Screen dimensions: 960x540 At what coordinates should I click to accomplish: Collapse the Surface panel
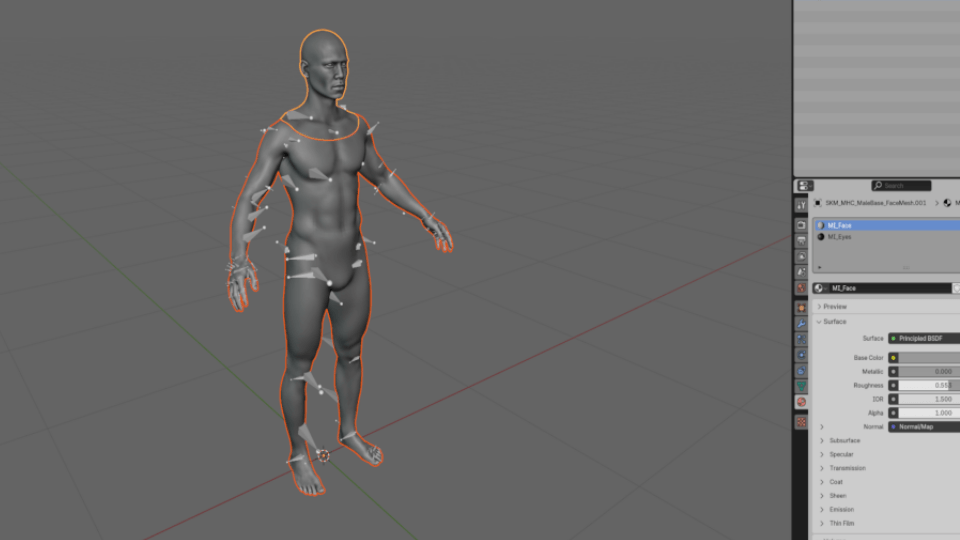click(834, 322)
